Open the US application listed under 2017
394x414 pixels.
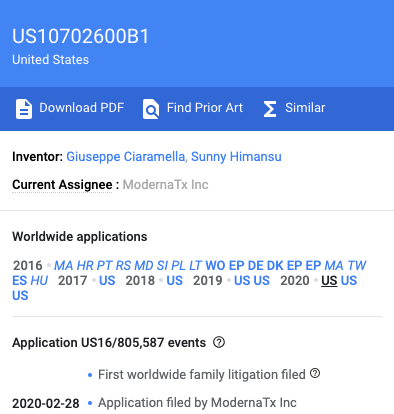pyautogui.click(x=107, y=281)
